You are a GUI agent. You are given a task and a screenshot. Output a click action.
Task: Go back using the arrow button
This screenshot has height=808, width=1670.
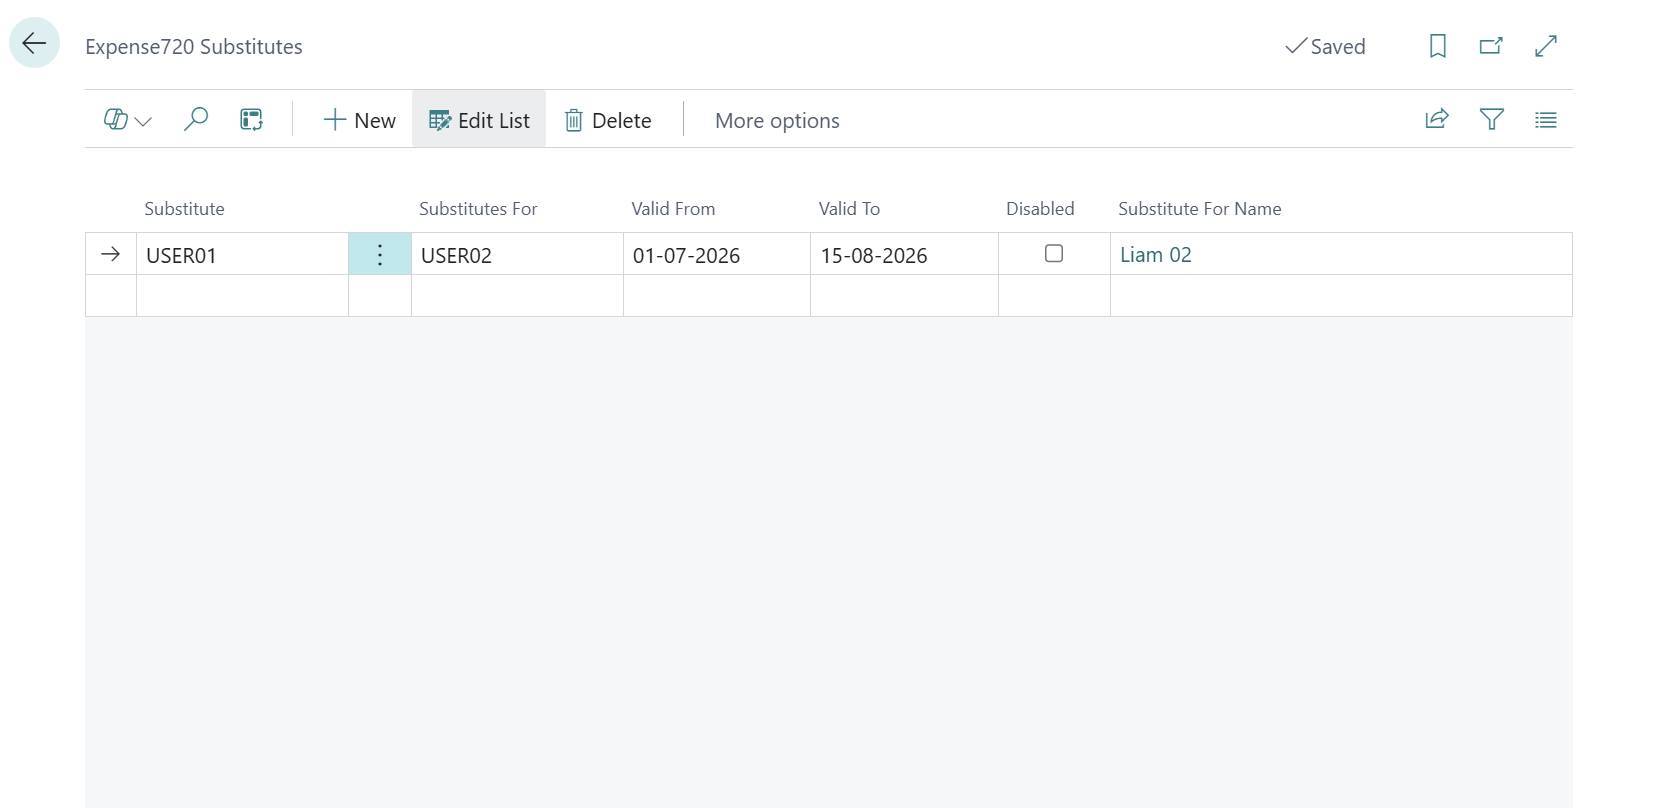point(34,43)
